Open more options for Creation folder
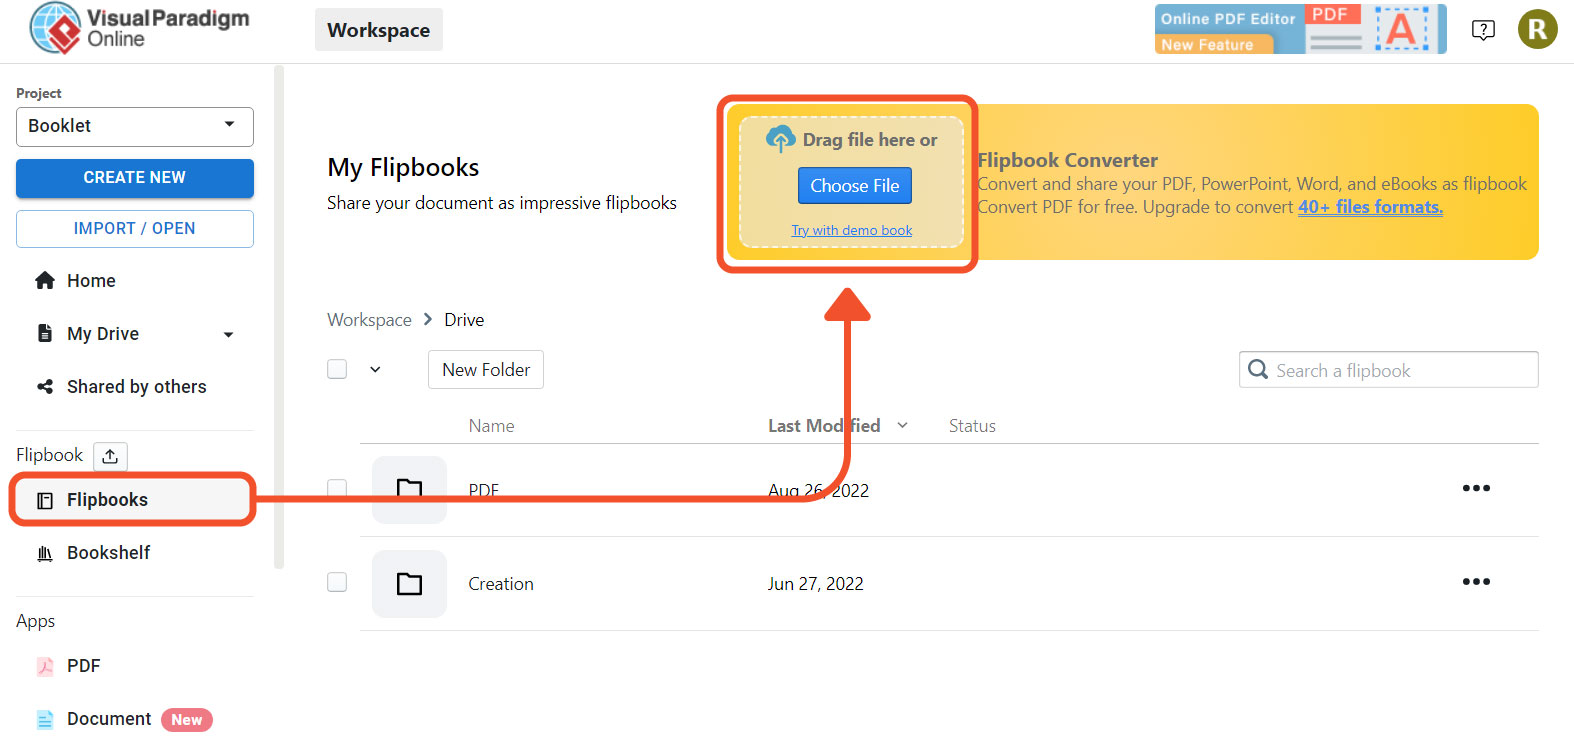1574x746 pixels. point(1476,582)
